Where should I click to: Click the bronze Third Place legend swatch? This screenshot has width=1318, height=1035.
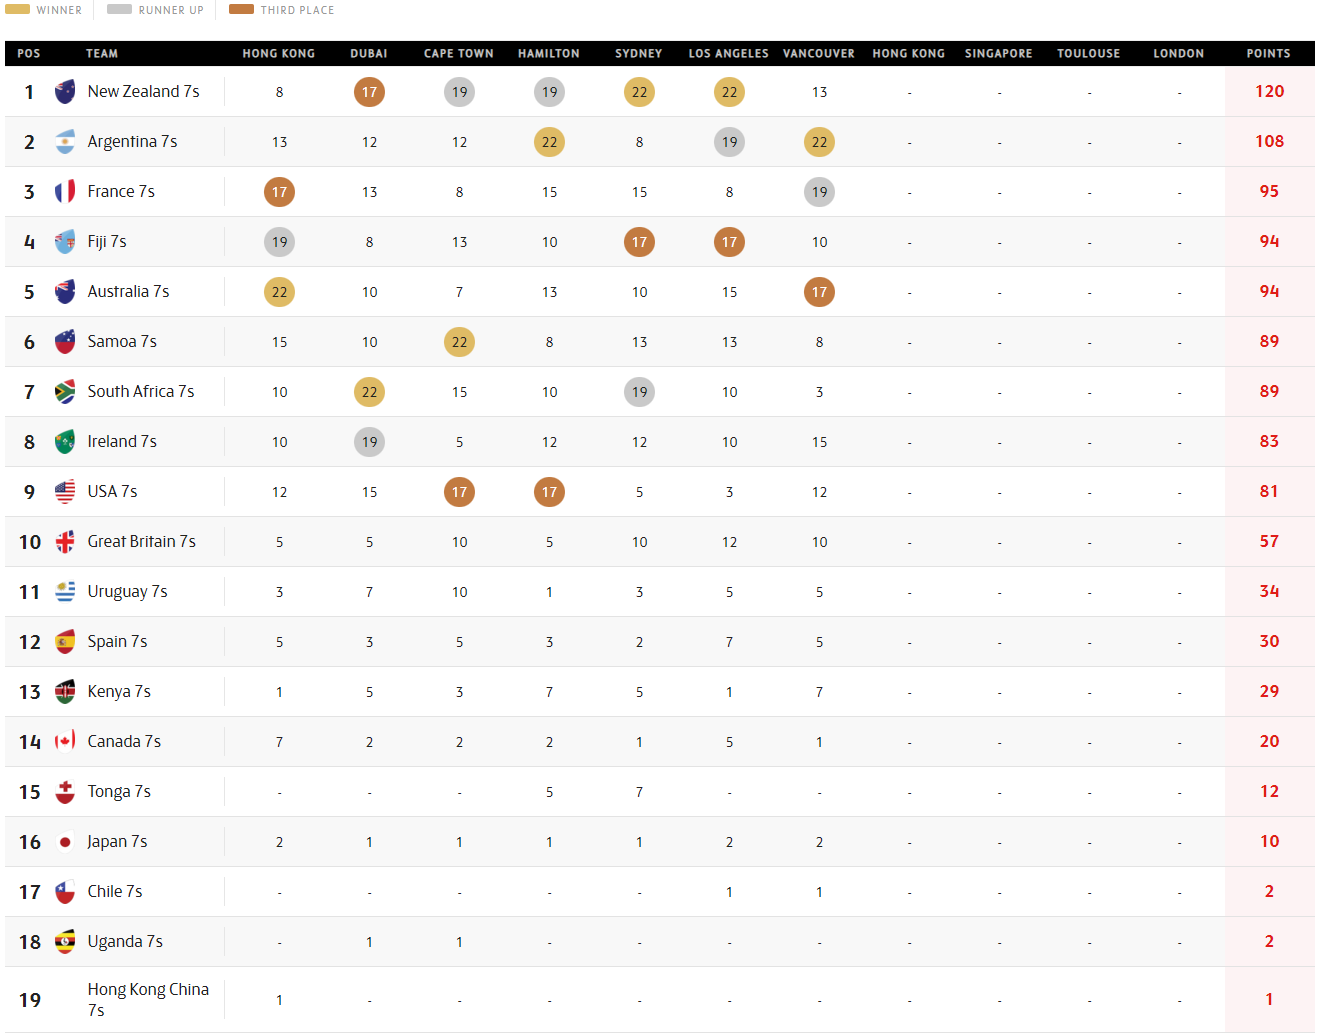pos(241,10)
